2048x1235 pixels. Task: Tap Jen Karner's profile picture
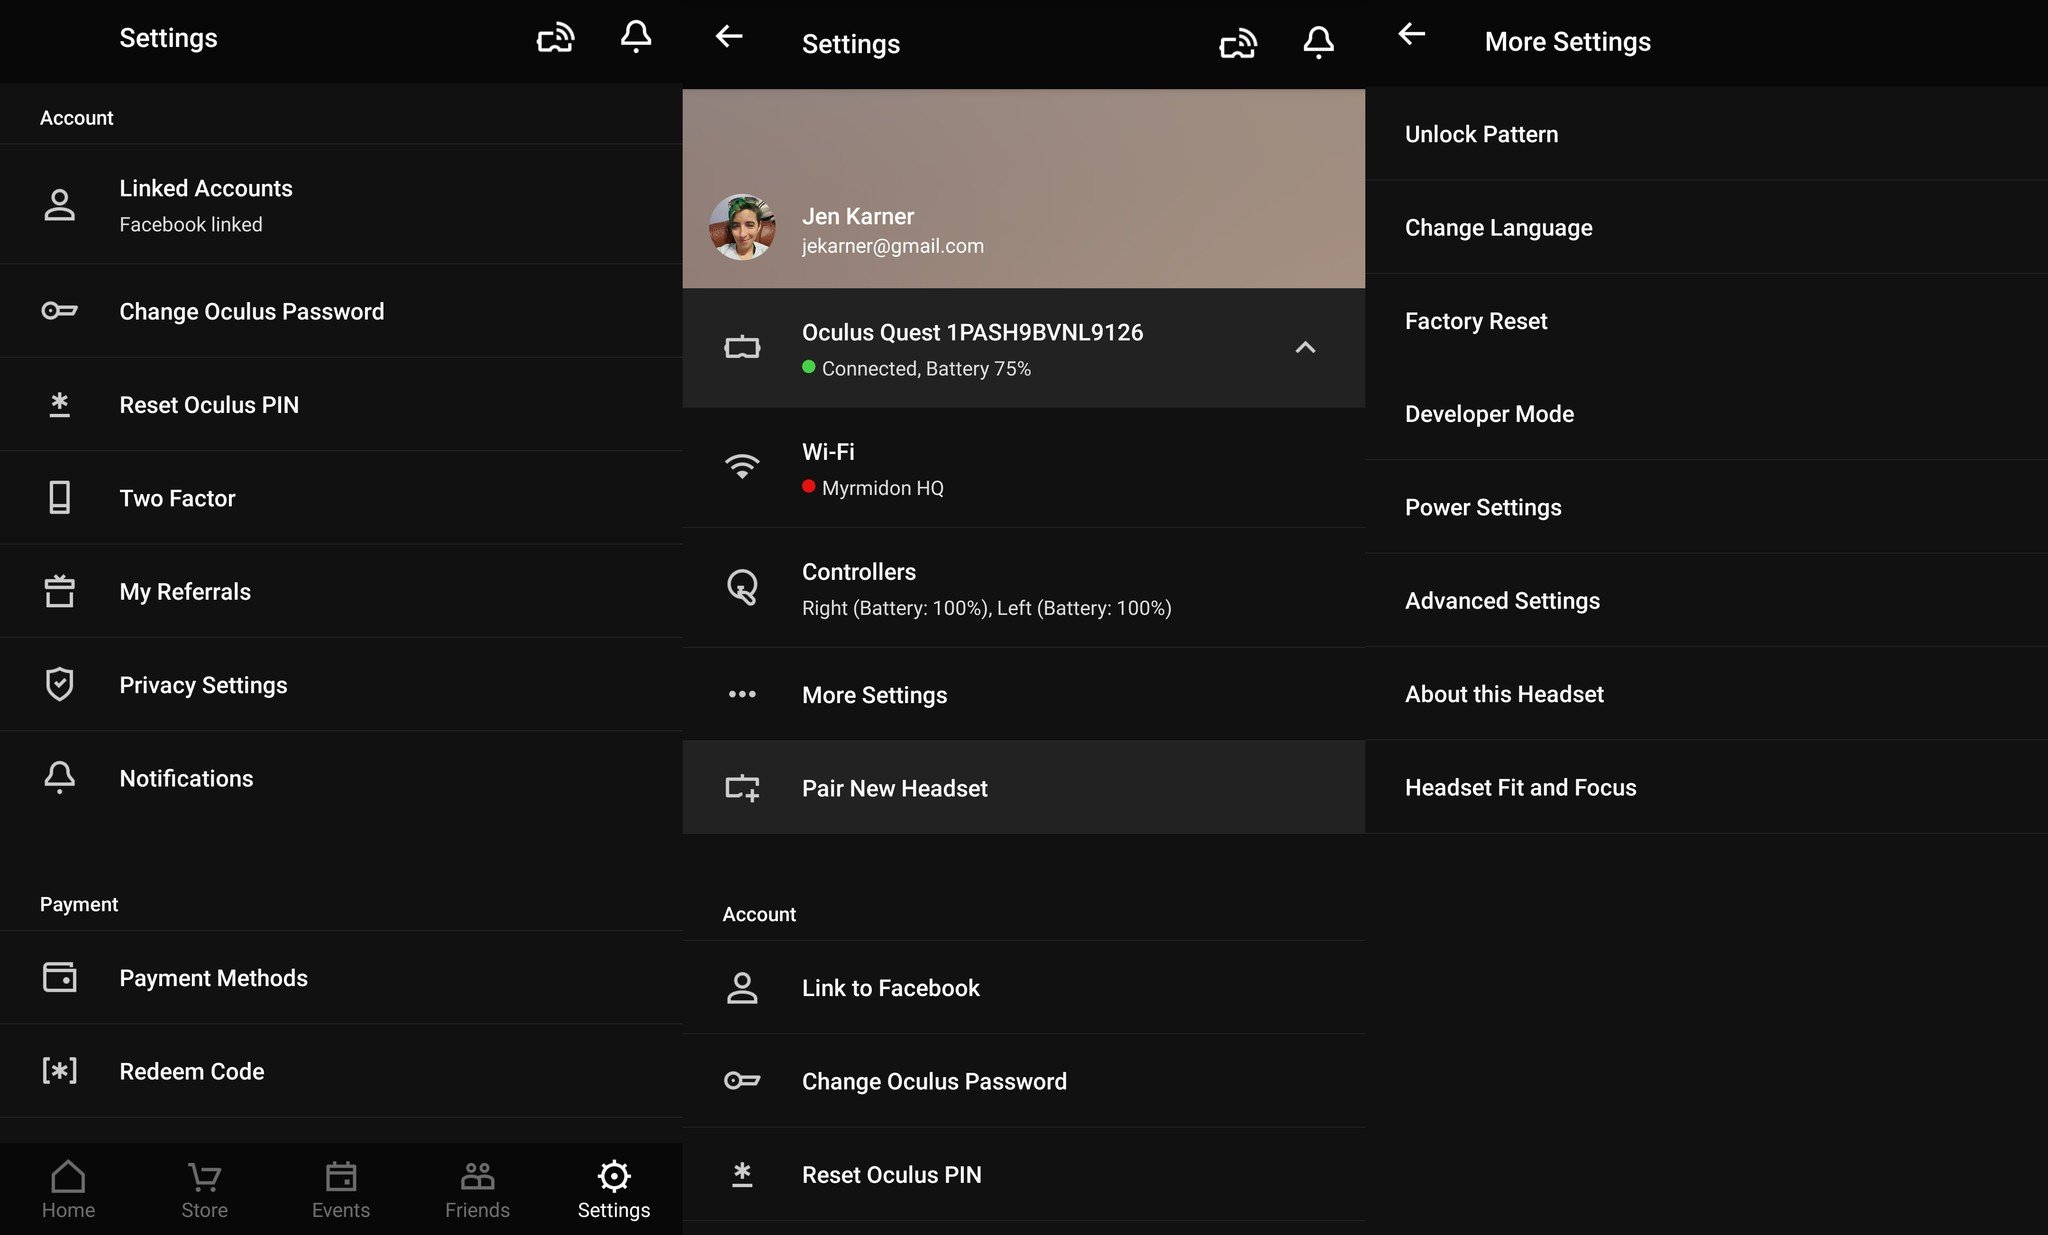(x=742, y=227)
